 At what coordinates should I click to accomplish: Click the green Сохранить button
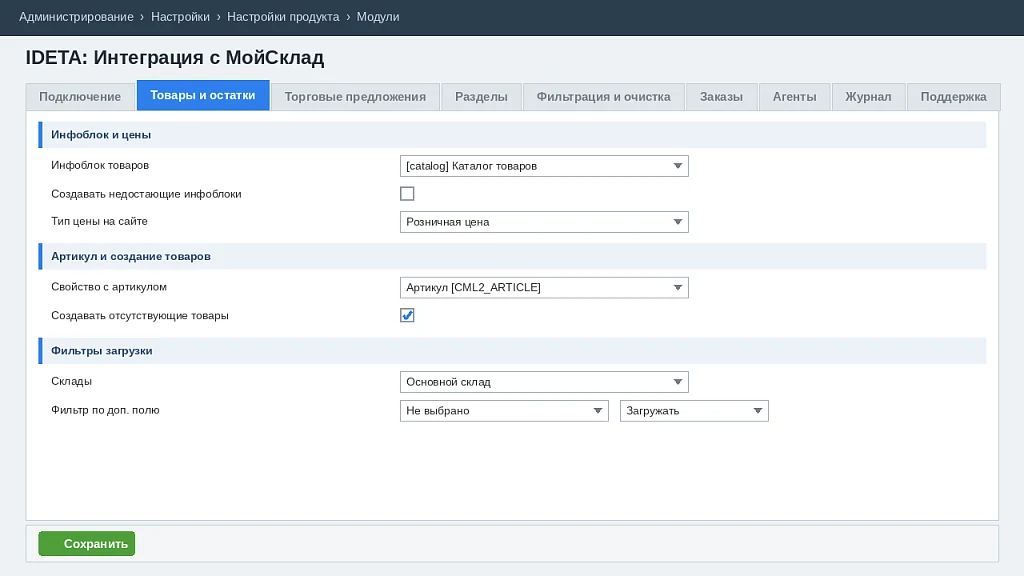pyautogui.click(x=87, y=543)
